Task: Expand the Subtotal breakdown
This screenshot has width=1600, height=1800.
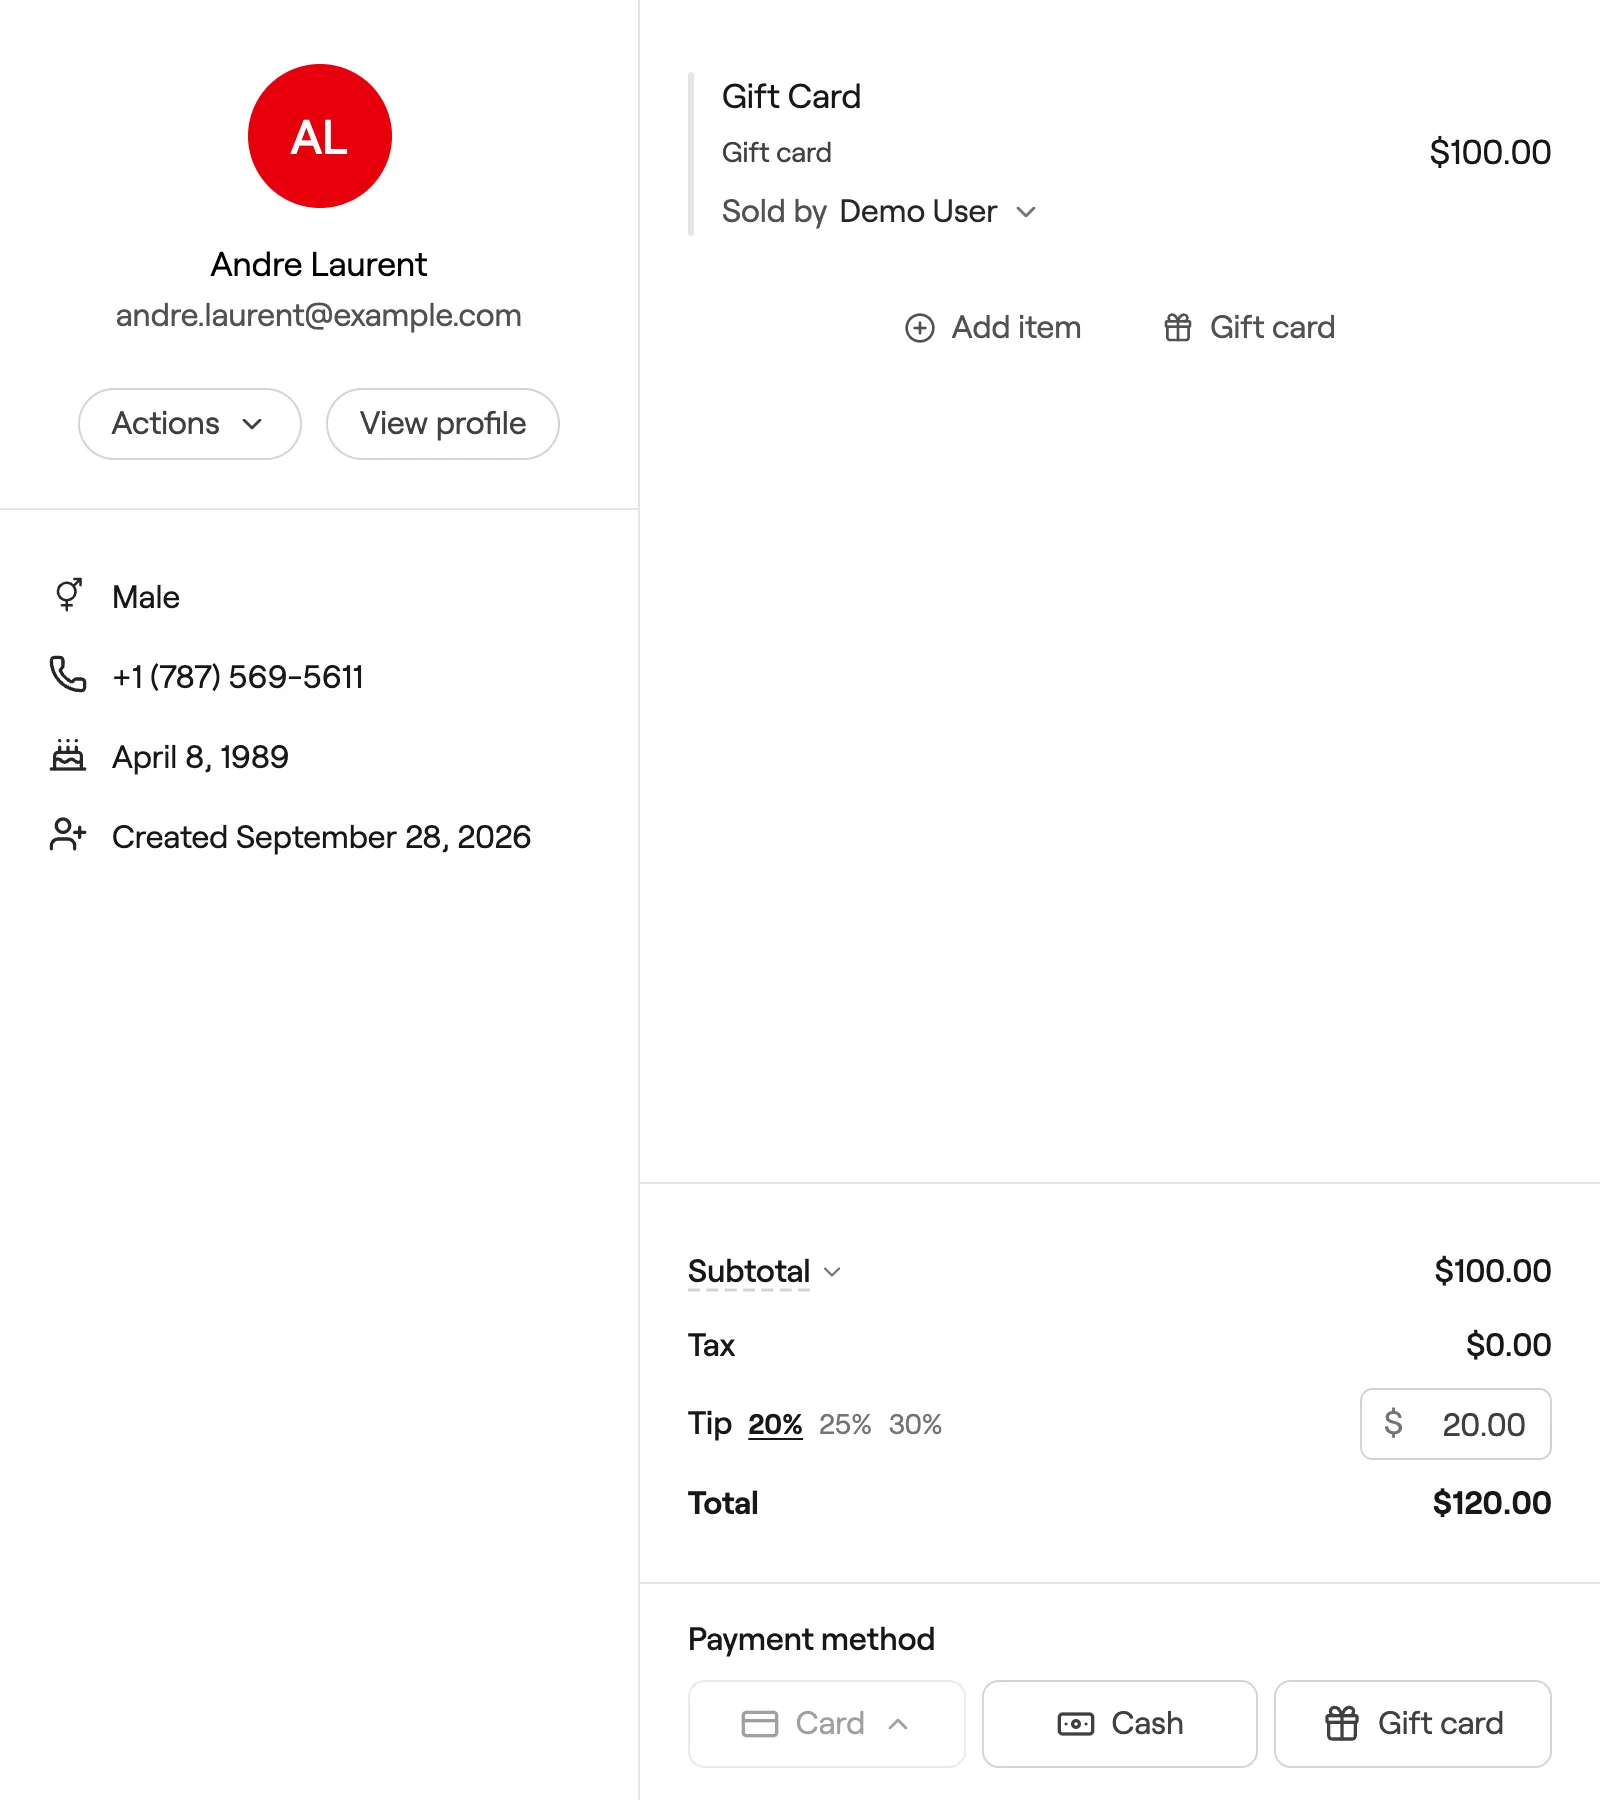Action: coord(765,1272)
